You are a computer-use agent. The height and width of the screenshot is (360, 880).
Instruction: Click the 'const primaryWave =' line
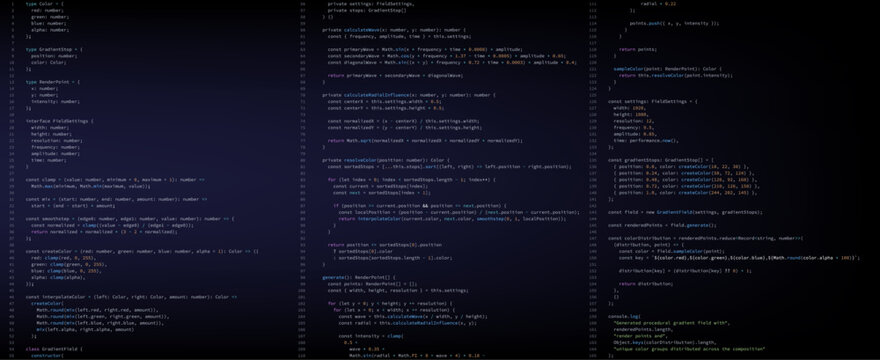tap(425, 49)
